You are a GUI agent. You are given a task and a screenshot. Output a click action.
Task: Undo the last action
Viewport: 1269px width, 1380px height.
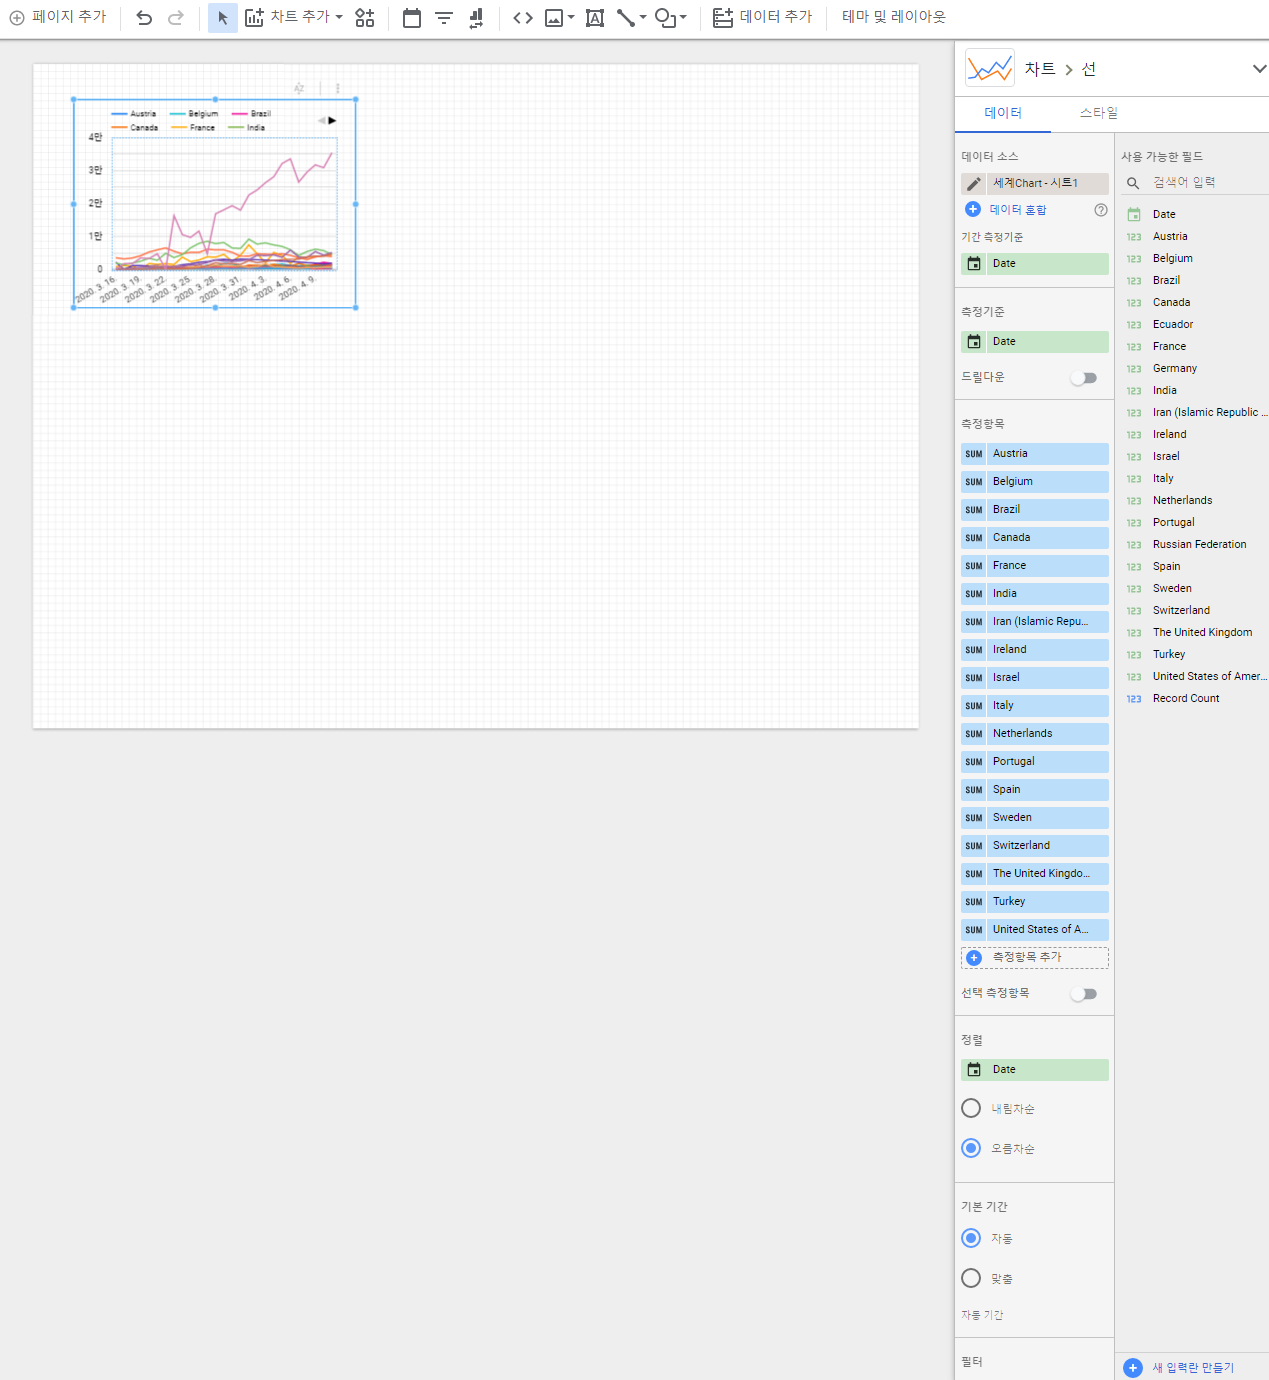144,17
